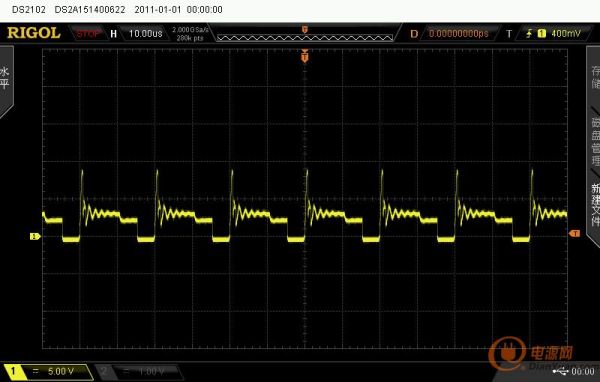This screenshot has width=600, height=382.
Task: Click the yellow trigger source channel 1 badge
Action: (541, 34)
